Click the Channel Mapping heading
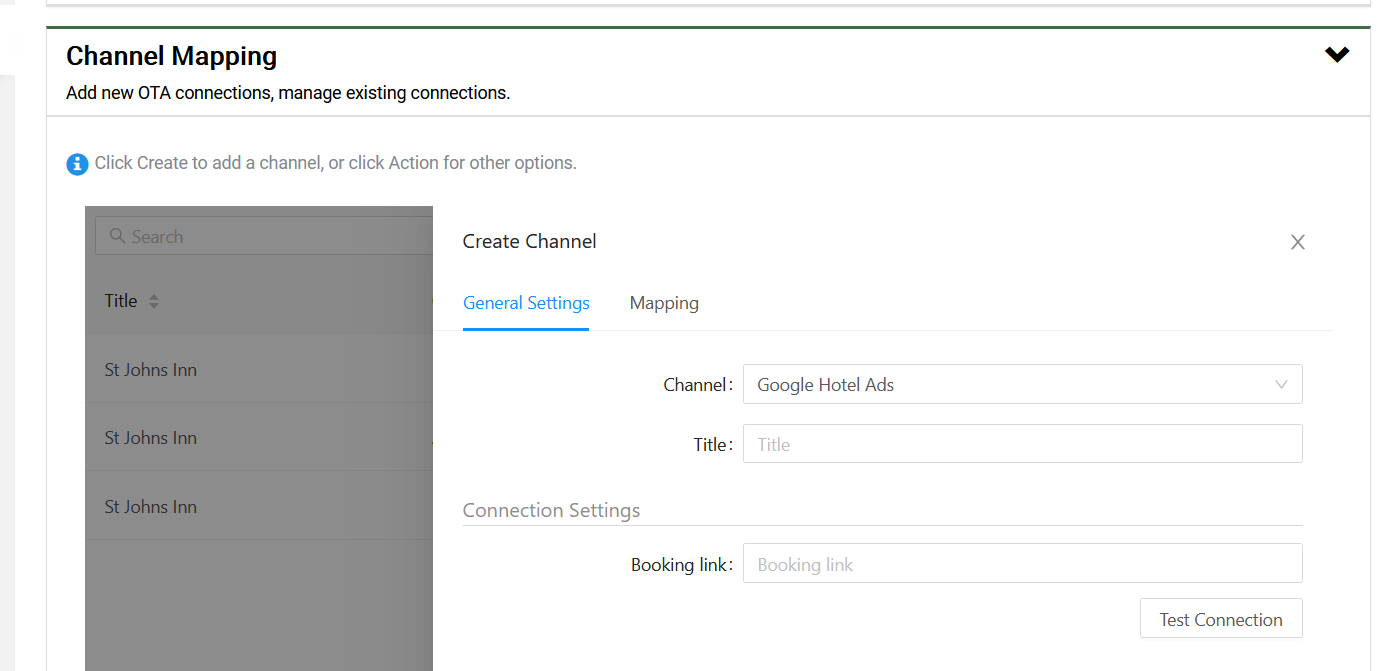 171,56
